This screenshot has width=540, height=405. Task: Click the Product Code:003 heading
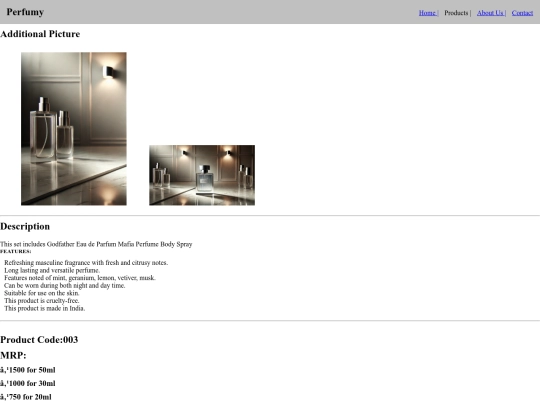tap(39, 340)
